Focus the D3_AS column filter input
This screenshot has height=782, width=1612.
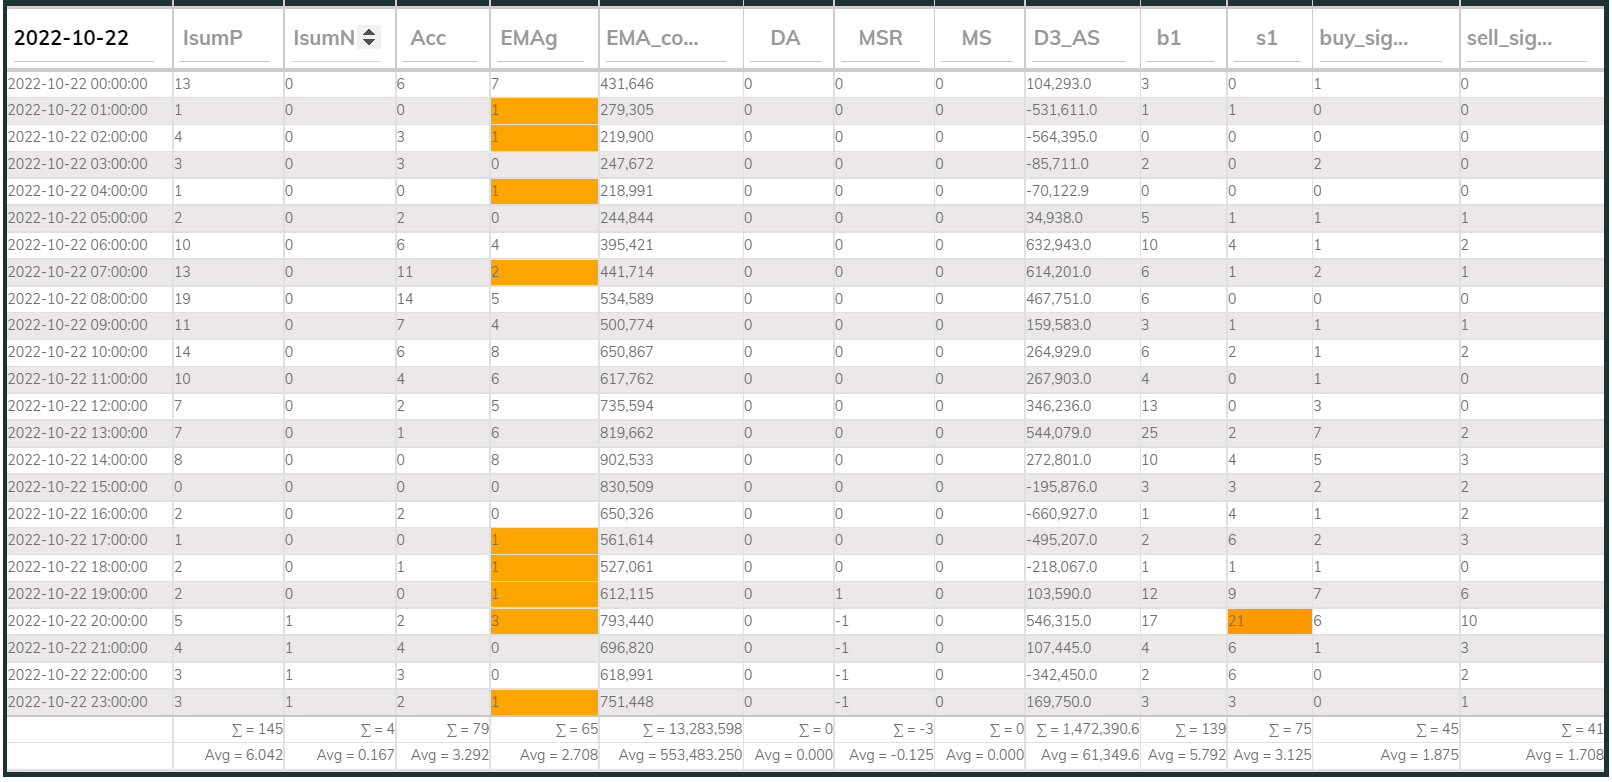pyautogui.click(x=1080, y=38)
